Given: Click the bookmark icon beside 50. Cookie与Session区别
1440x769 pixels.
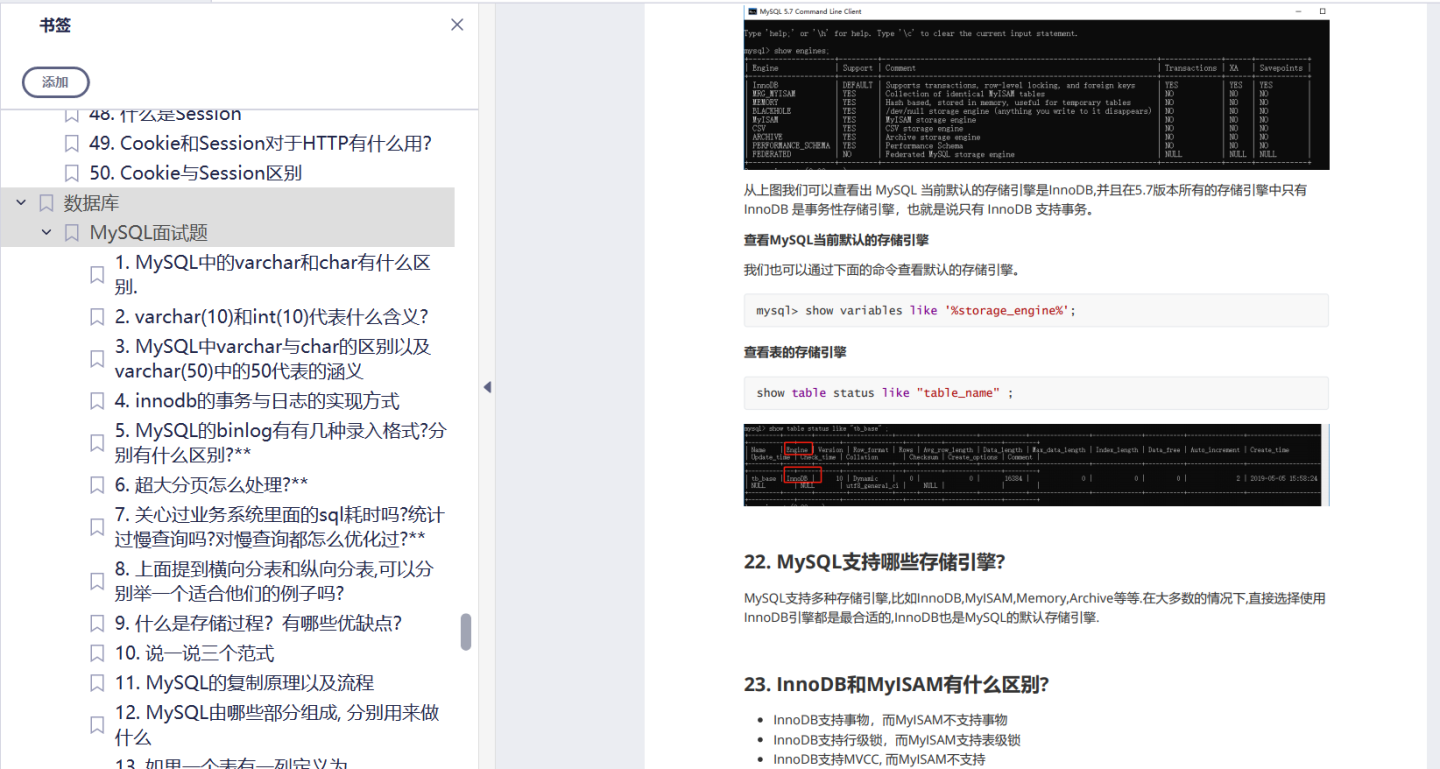Looking at the screenshot, I should click(x=72, y=173).
